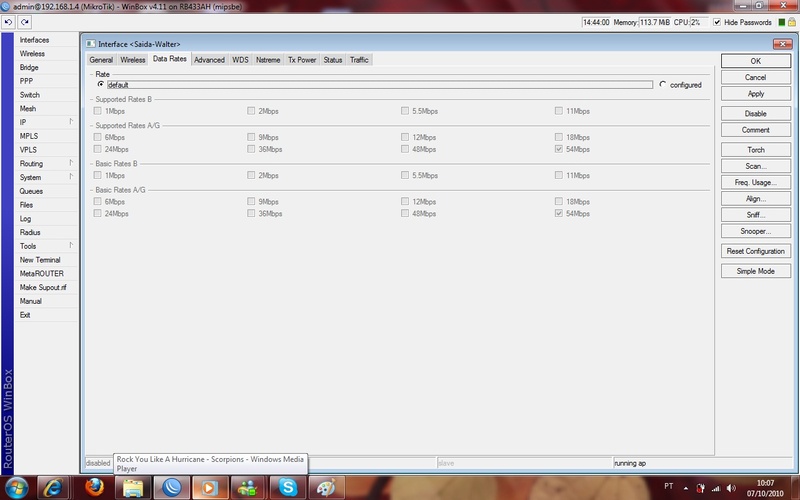Switch to the Nstreme tab
Screen dimensions: 800x500
pyautogui.click(x=268, y=60)
